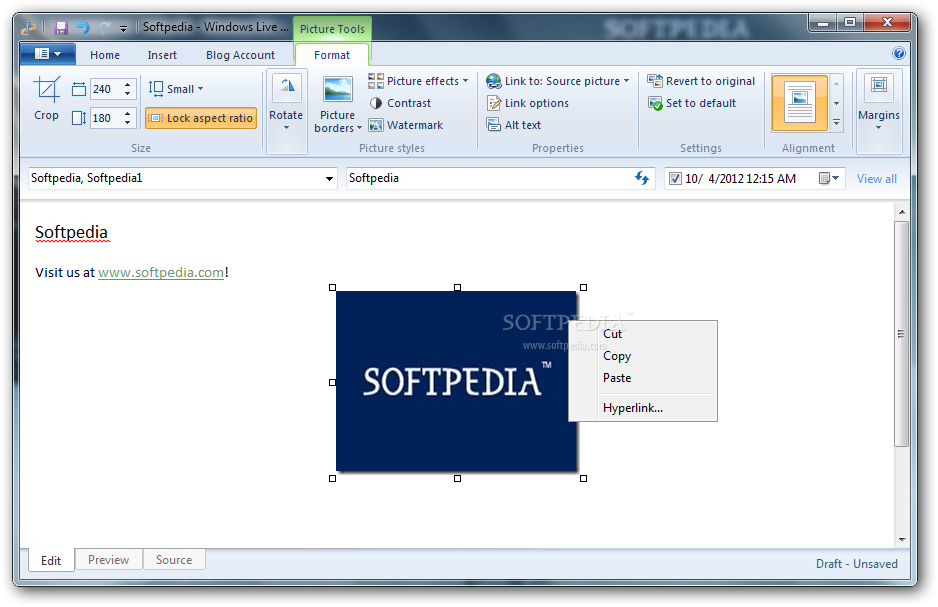Open the date picker calendar icon
This screenshot has width=938, height=607.
pos(829,178)
